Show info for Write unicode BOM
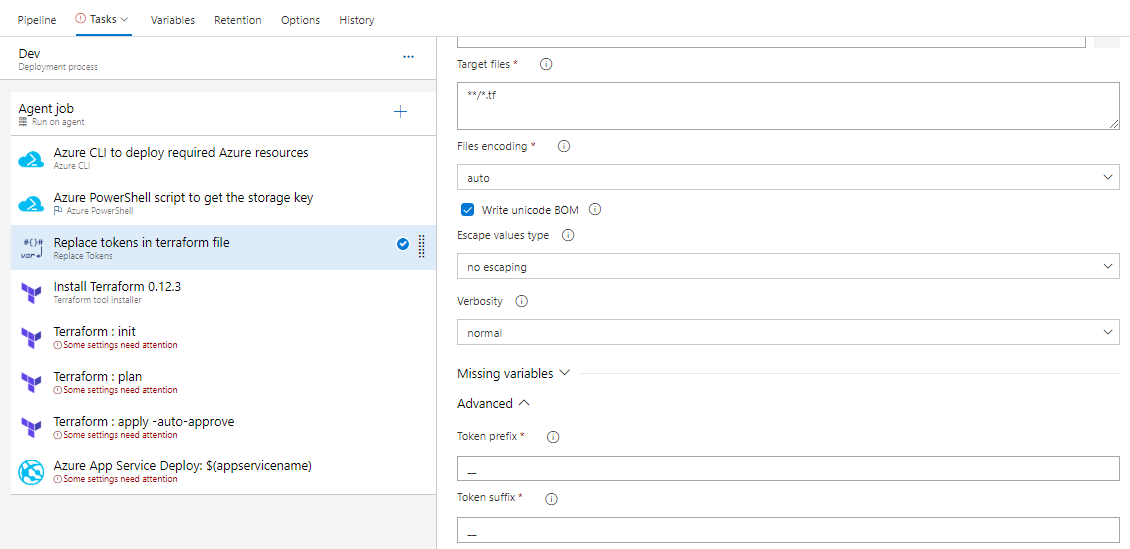1130x549 pixels. click(595, 210)
